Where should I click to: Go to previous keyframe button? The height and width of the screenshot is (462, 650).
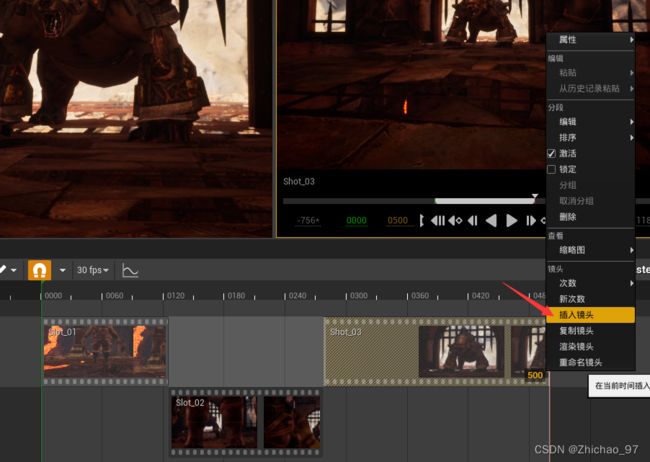click(x=455, y=221)
